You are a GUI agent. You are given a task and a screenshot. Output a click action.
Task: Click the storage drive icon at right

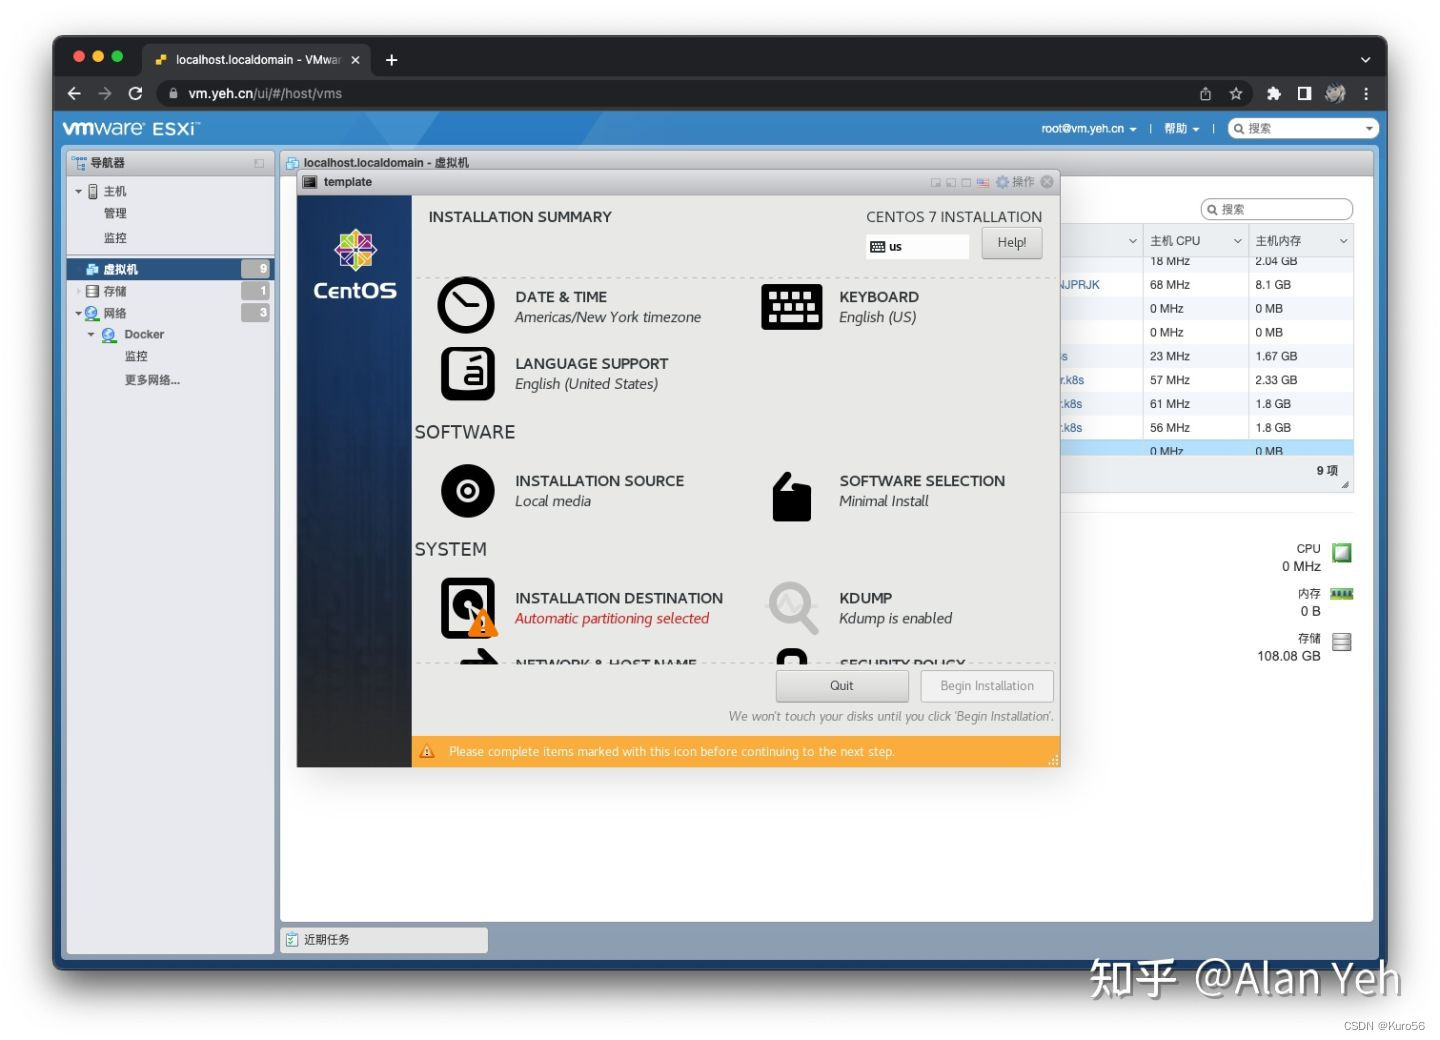pos(1342,642)
